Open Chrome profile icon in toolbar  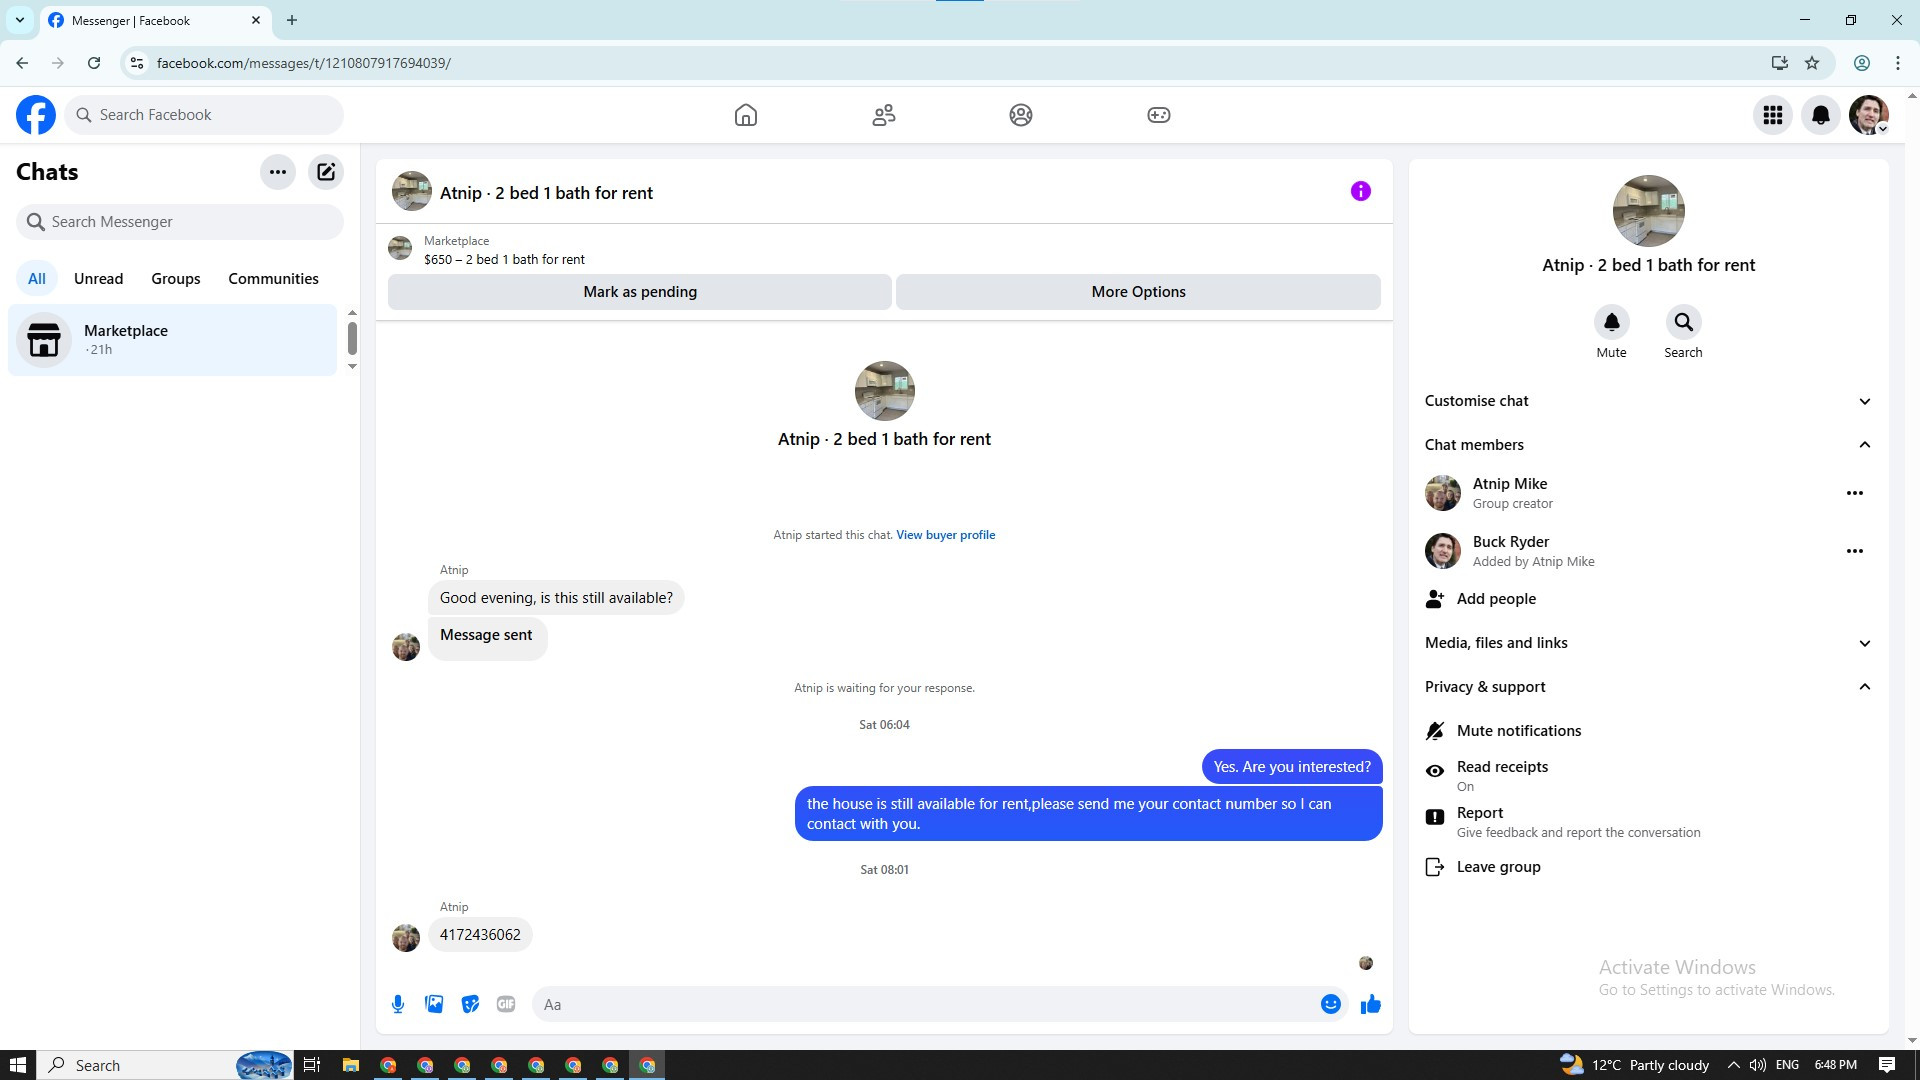tap(1862, 63)
